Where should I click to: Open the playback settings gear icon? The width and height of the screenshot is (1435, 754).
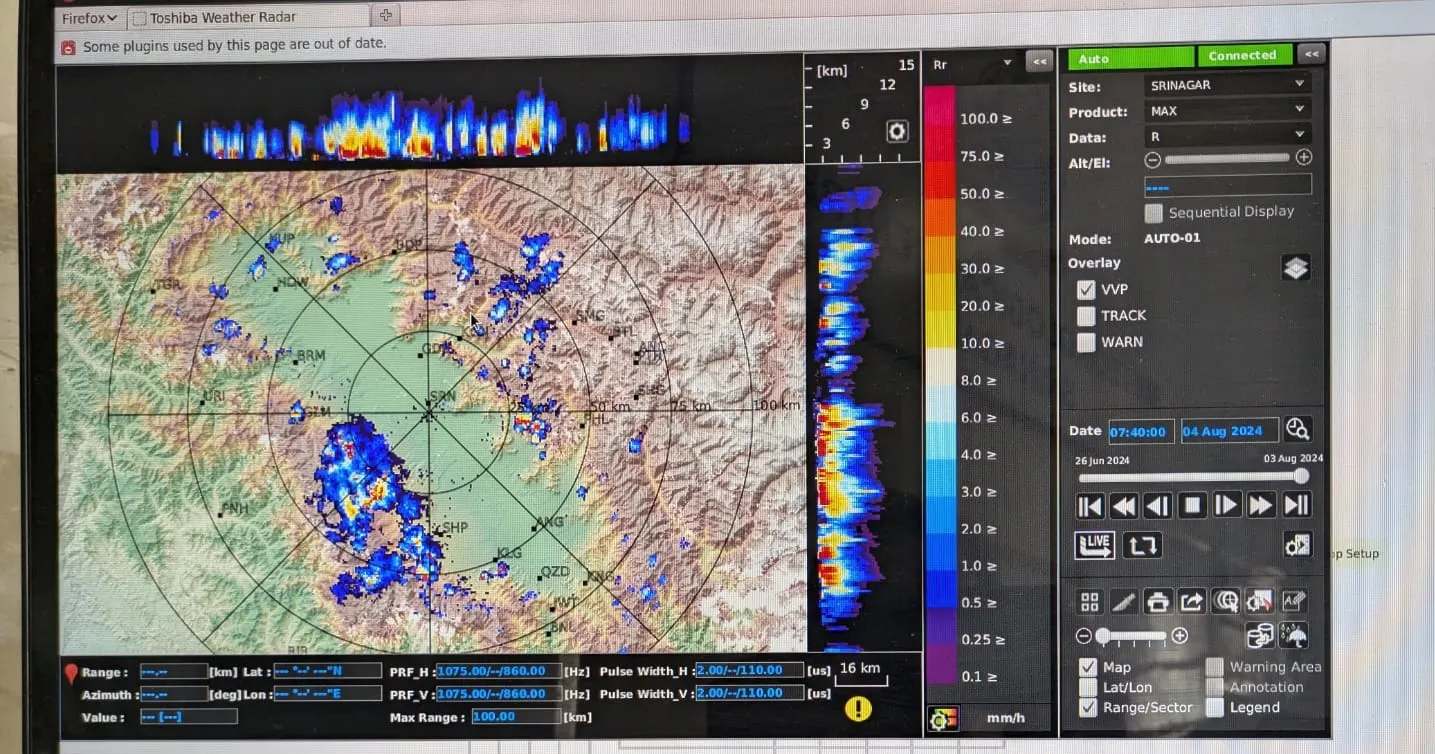(x=1297, y=545)
